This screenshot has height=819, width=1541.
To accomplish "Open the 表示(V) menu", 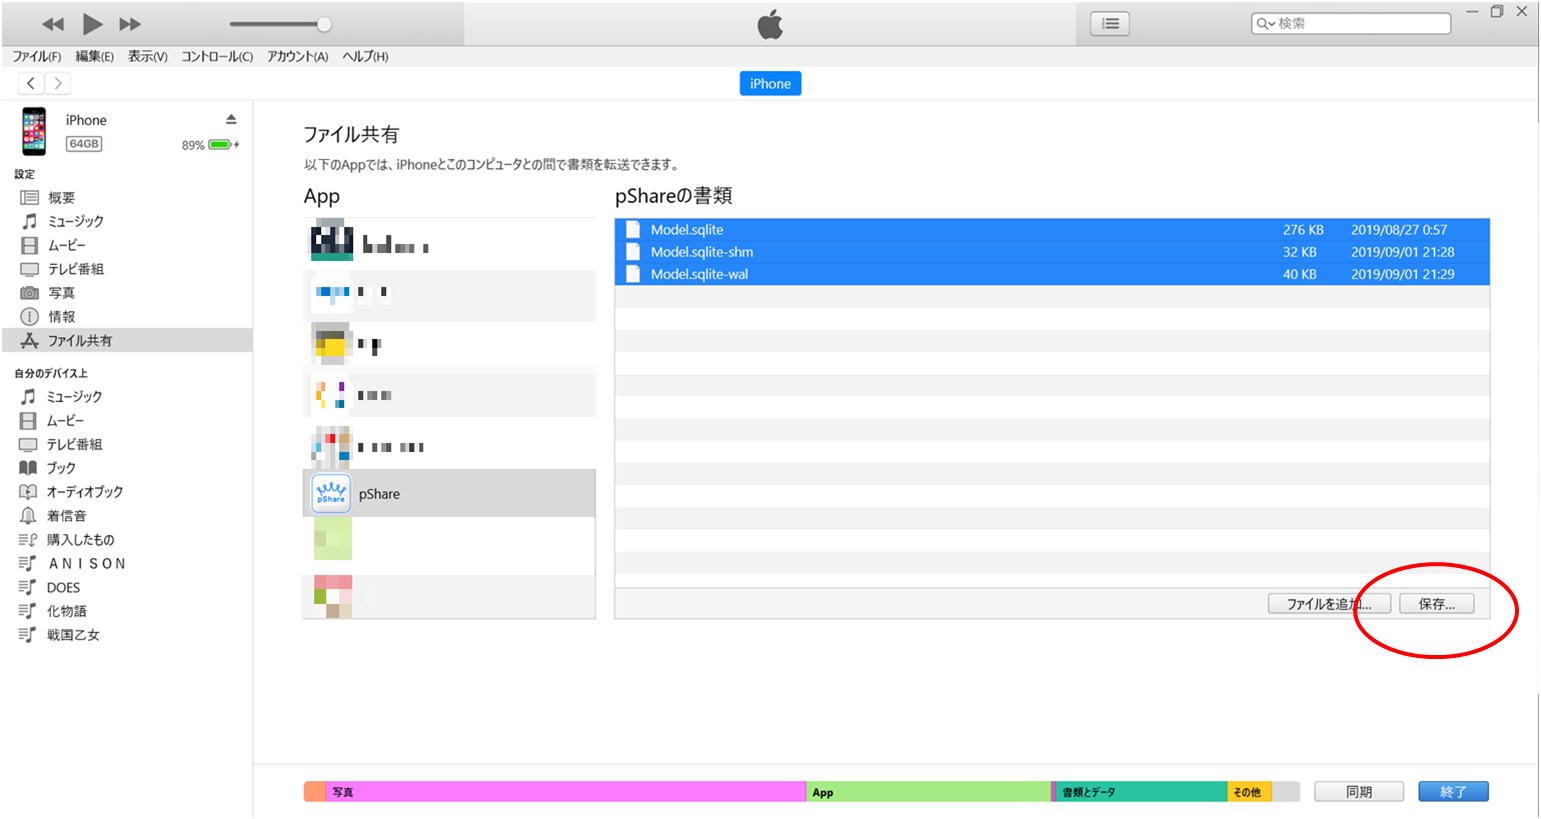I will 148,56.
